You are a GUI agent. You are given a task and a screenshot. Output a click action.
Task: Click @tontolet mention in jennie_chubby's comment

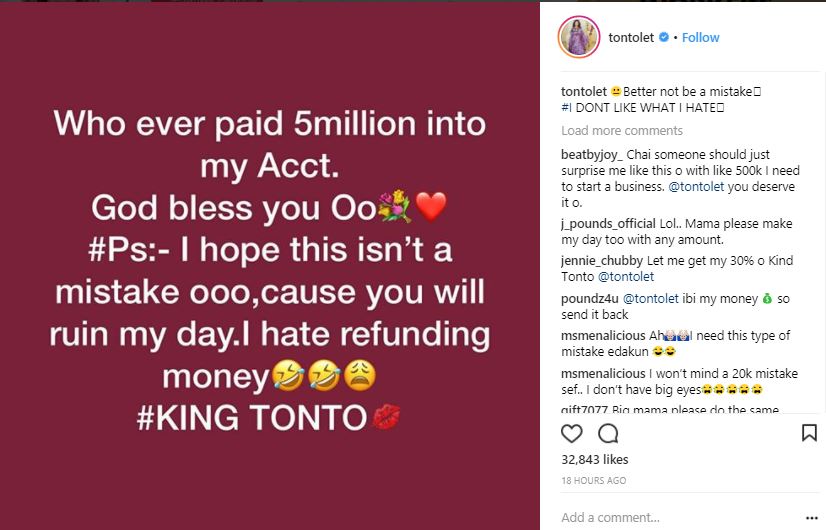625,276
